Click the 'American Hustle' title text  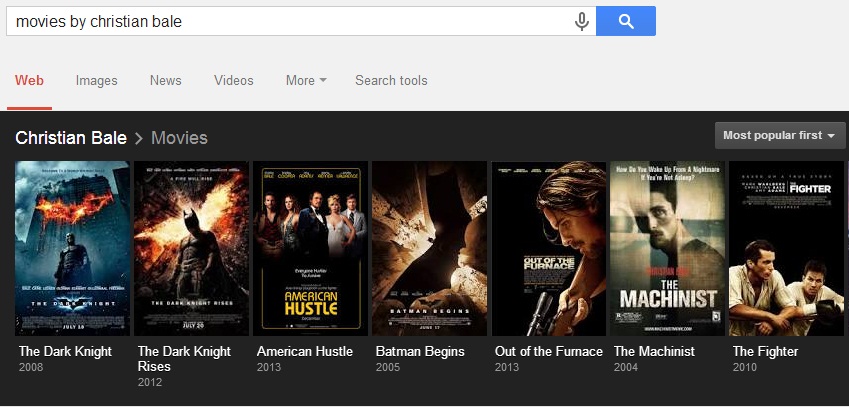coord(304,351)
